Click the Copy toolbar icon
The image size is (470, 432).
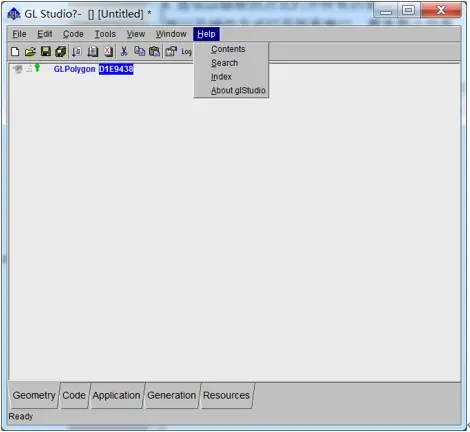tap(139, 51)
